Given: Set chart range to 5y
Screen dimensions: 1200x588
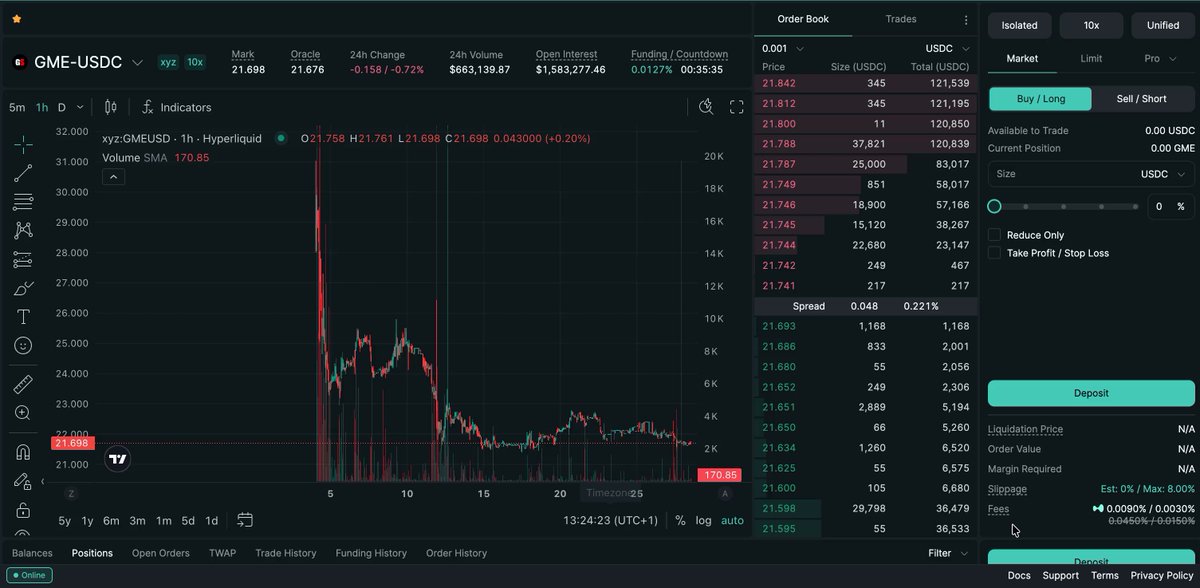Looking at the screenshot, I should pos(65,520).
